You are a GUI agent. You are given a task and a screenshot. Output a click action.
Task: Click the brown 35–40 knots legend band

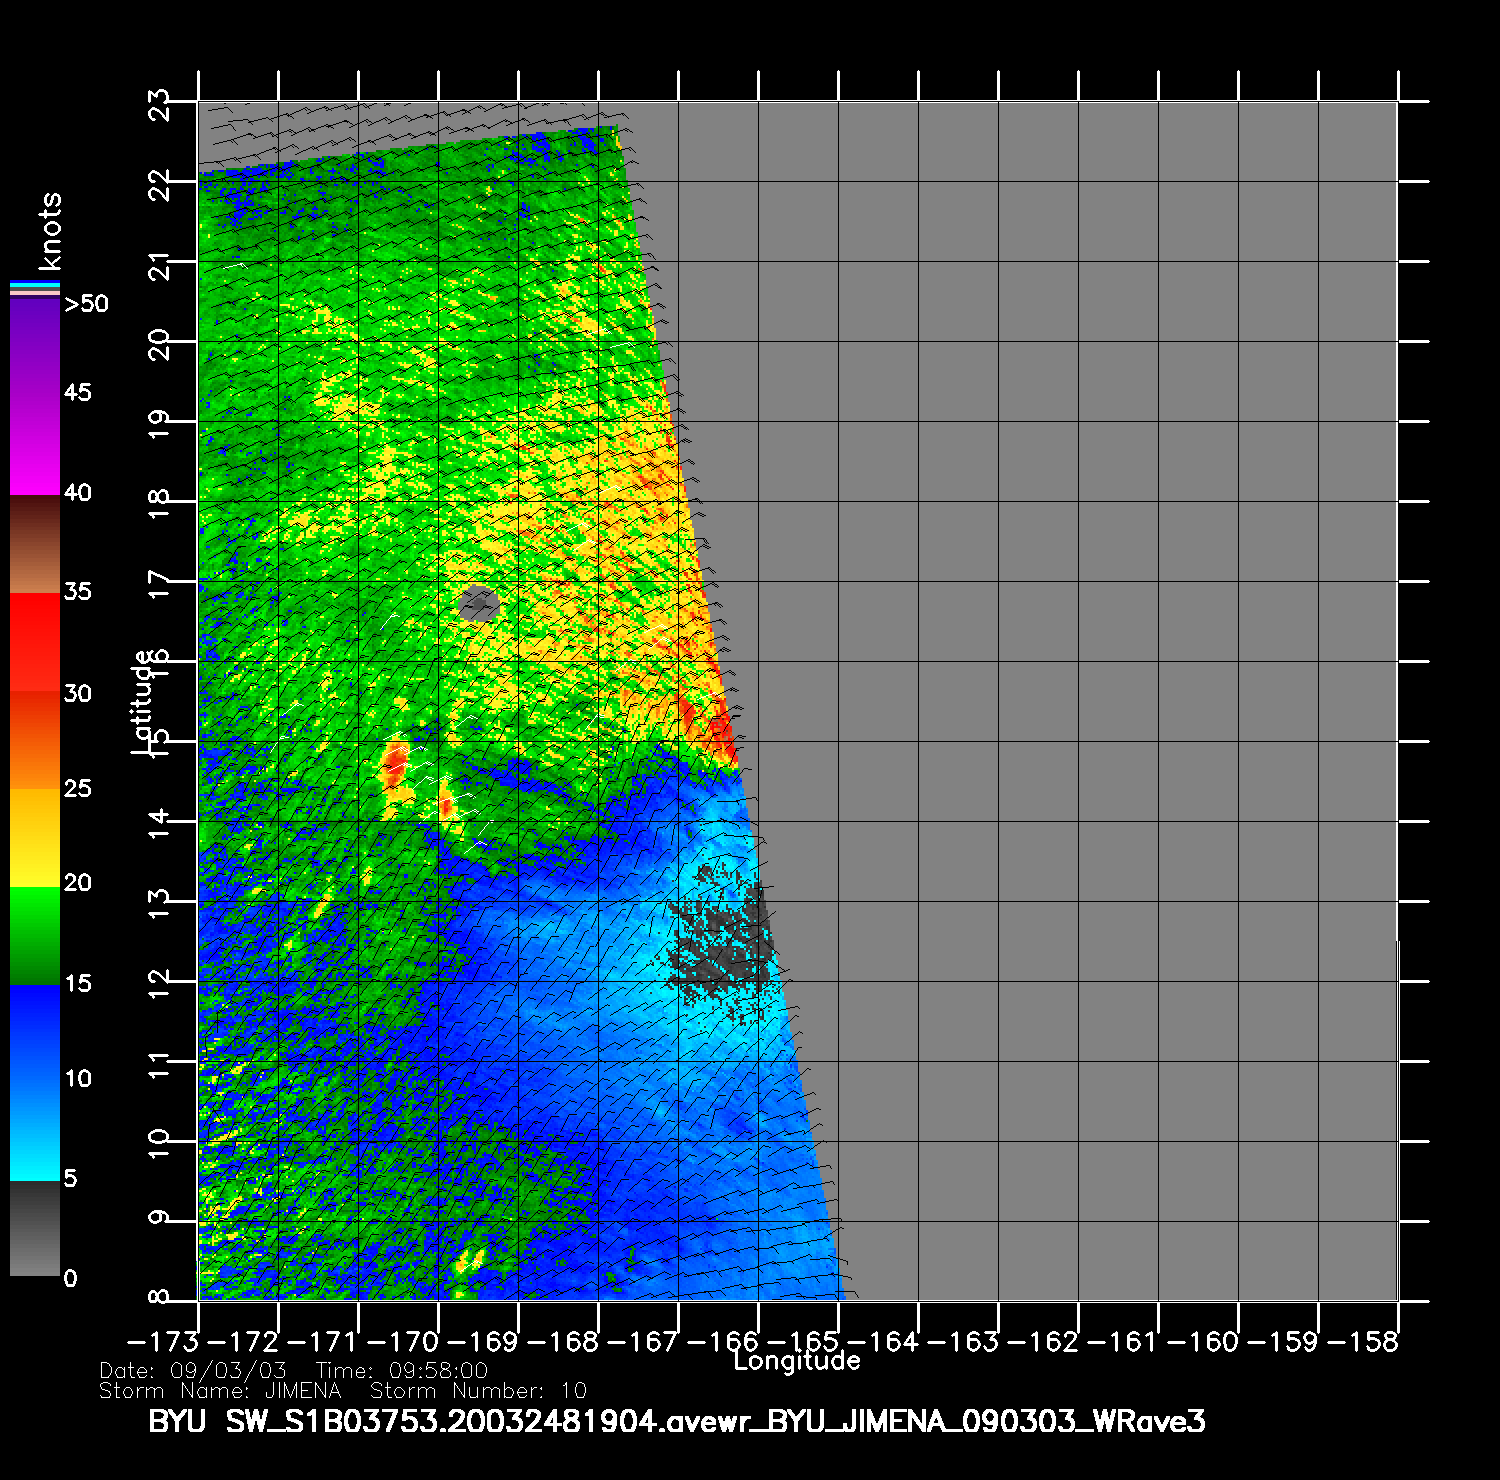(x=35, y=545)
